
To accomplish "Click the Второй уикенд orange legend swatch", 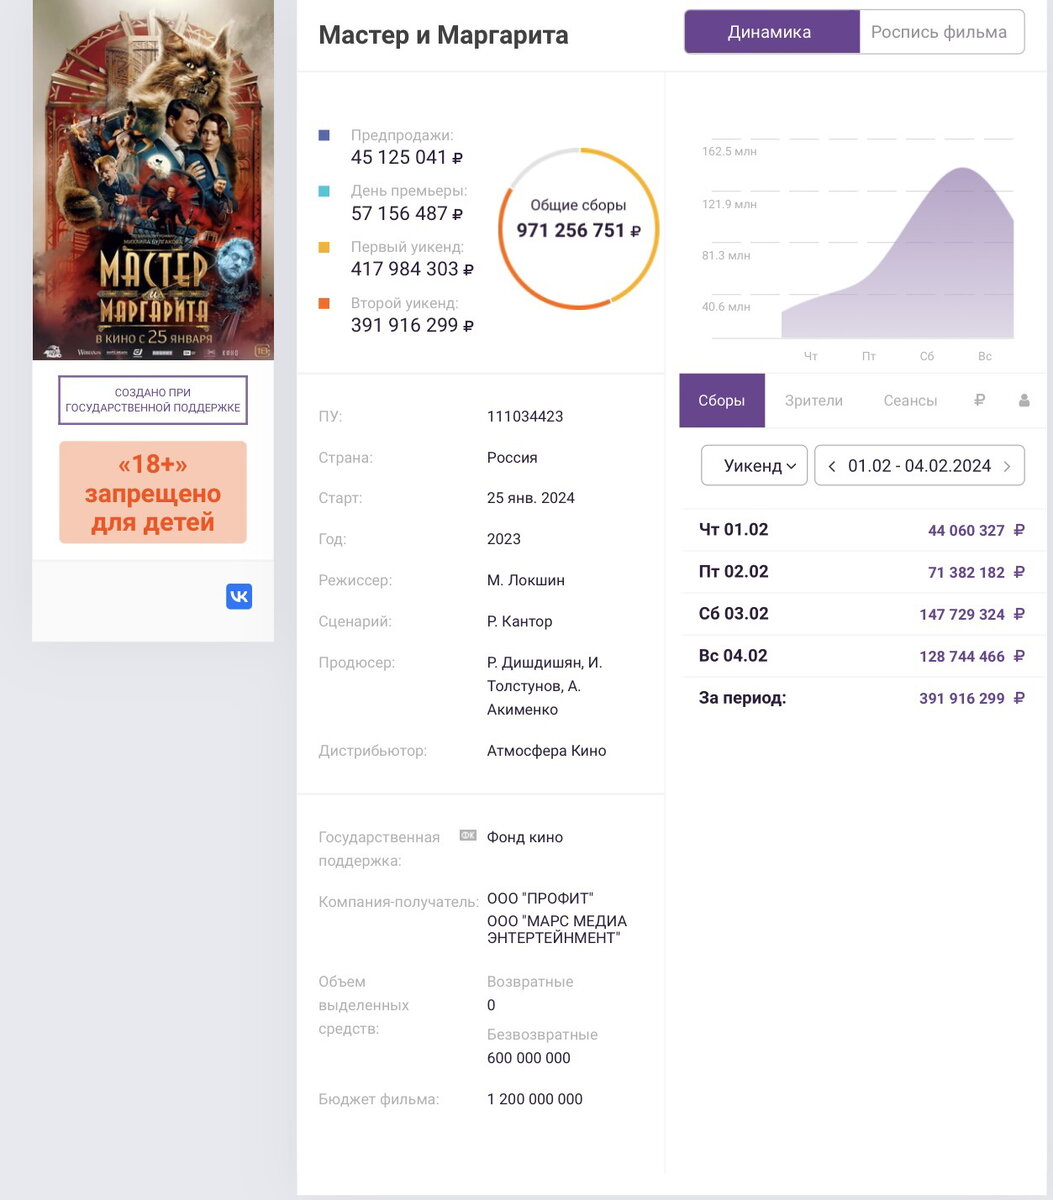I will click(x=324, y=303).
